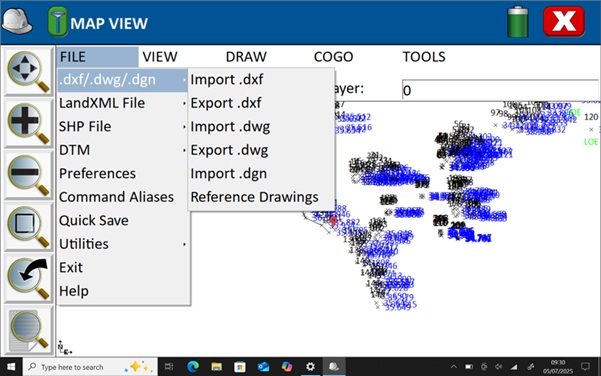
Task: Expand the Utilities submenu
Action: pos(123,244)
